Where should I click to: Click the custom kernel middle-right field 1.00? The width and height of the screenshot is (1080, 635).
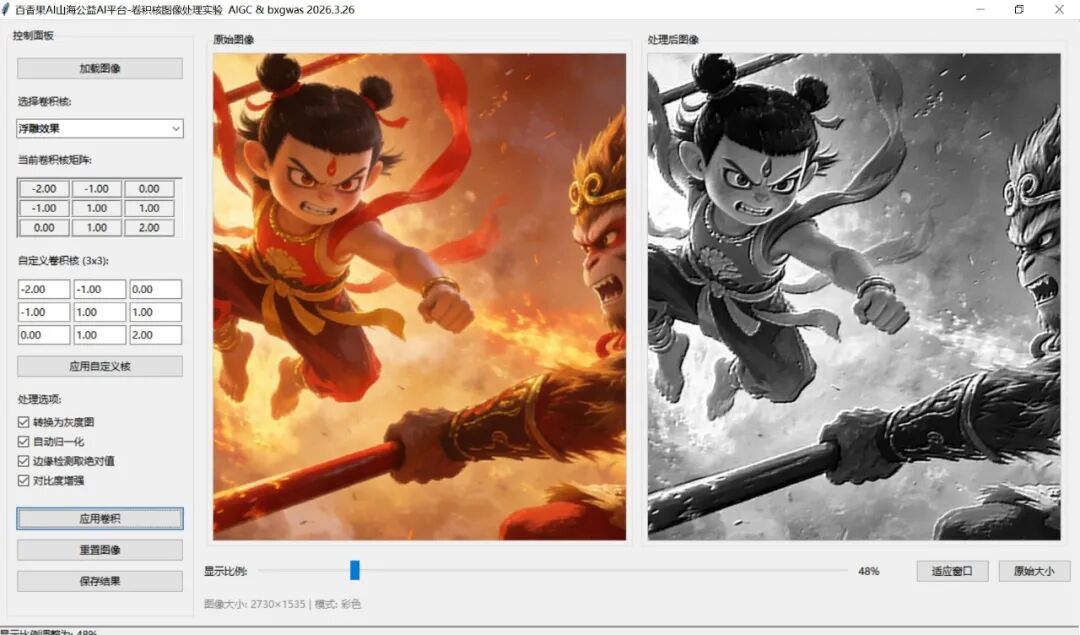pyautogui.click(x=156, y=312)
